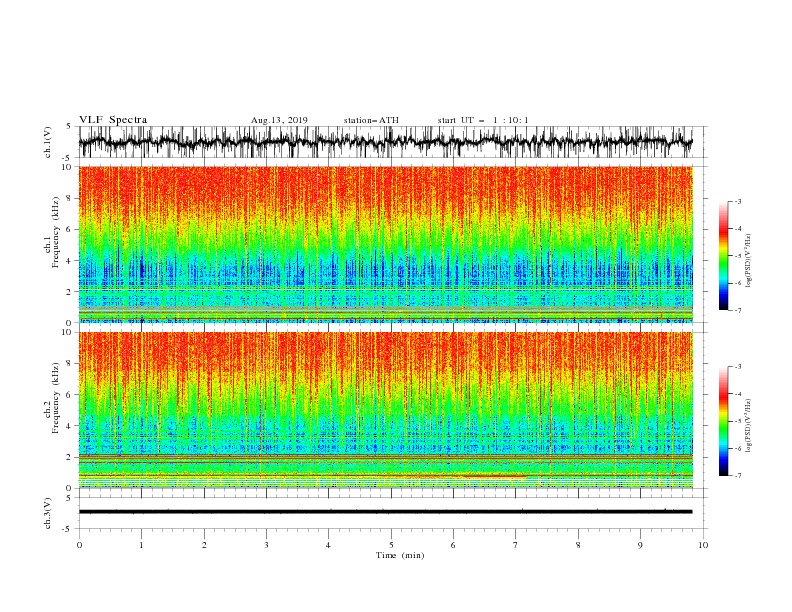Click the "4" frequency tick of ch.2 spectrogram
This screenshot has height=612, width=792.
pyautogui.click(x=69, y=426)
